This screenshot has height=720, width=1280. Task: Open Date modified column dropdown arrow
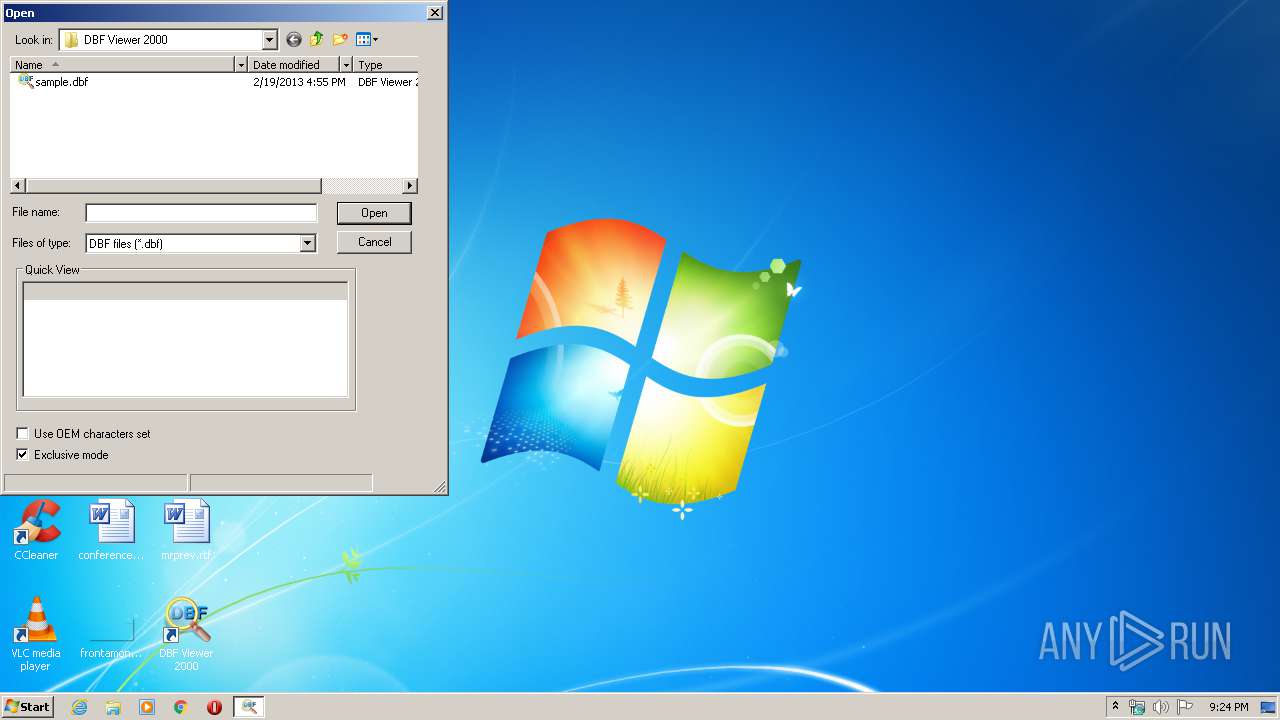coord(346,65)
